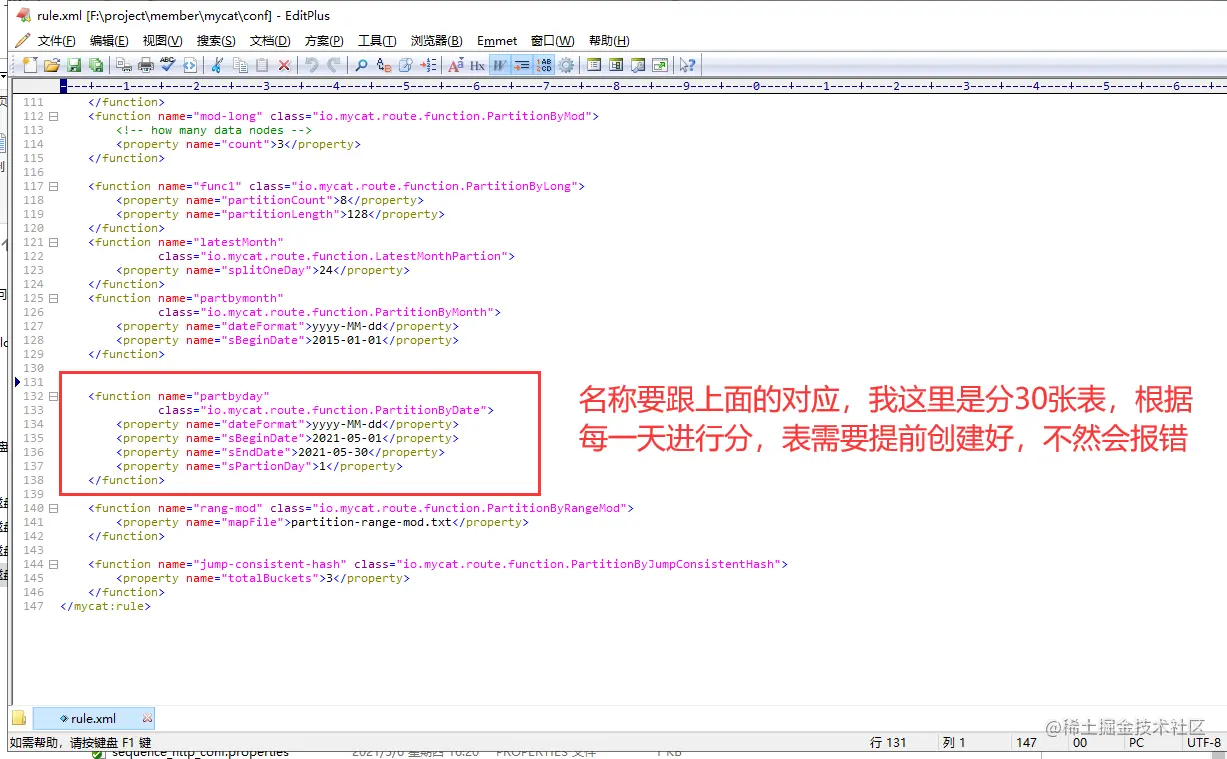Close the rule.xml tab with its X
Viewport: 1227px width, 759px height.
click(148, 718)
